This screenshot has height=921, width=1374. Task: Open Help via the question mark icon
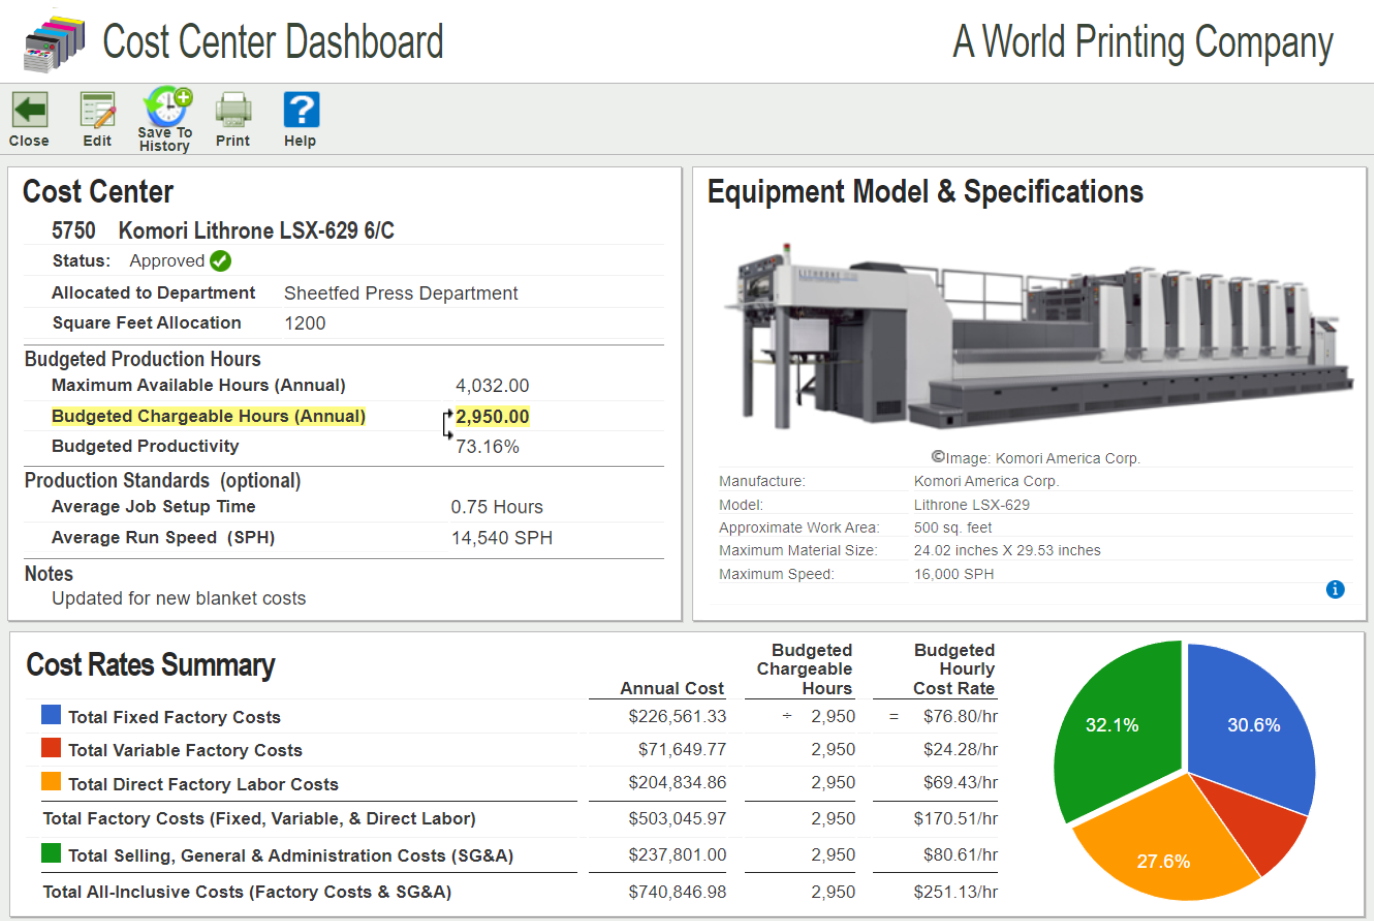click(301, 110)
